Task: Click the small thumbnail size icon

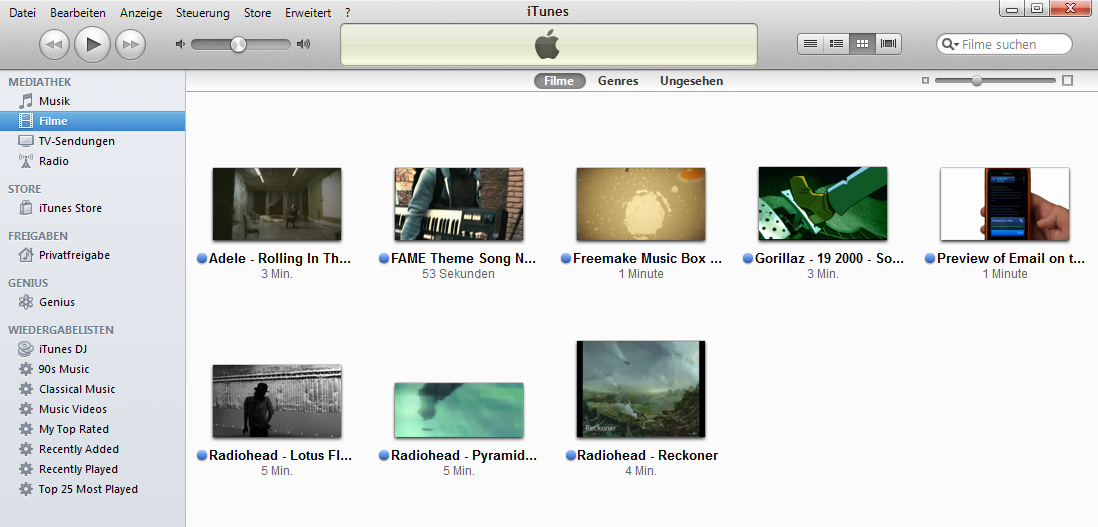Action: pyautogui.click(x=925, y=80)
